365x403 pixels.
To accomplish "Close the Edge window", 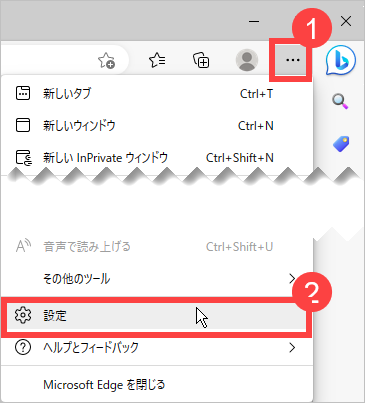I will click(346, 21).
